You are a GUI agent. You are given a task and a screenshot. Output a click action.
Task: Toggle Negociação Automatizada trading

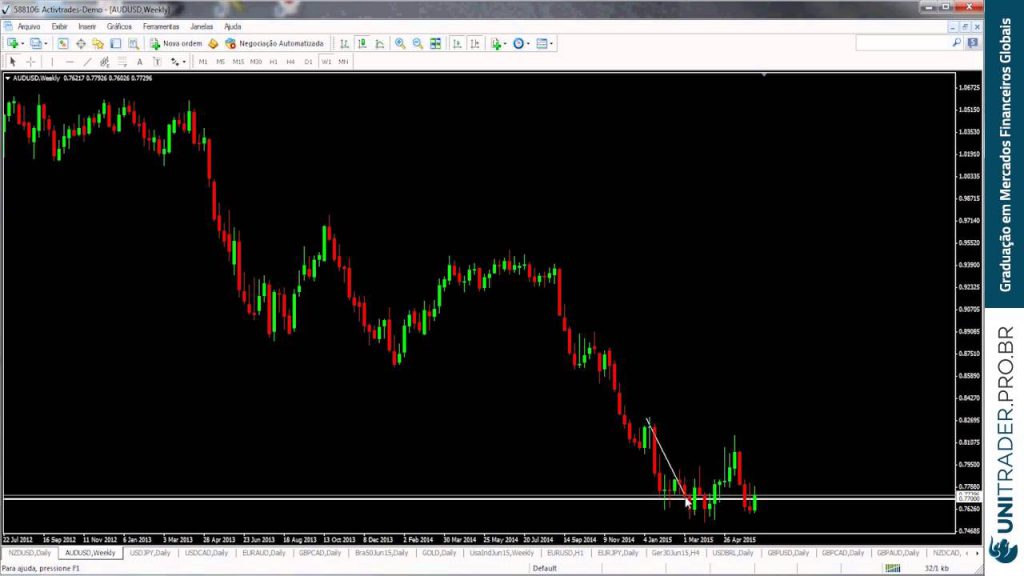pyautogui.click(x=274, y=44)
